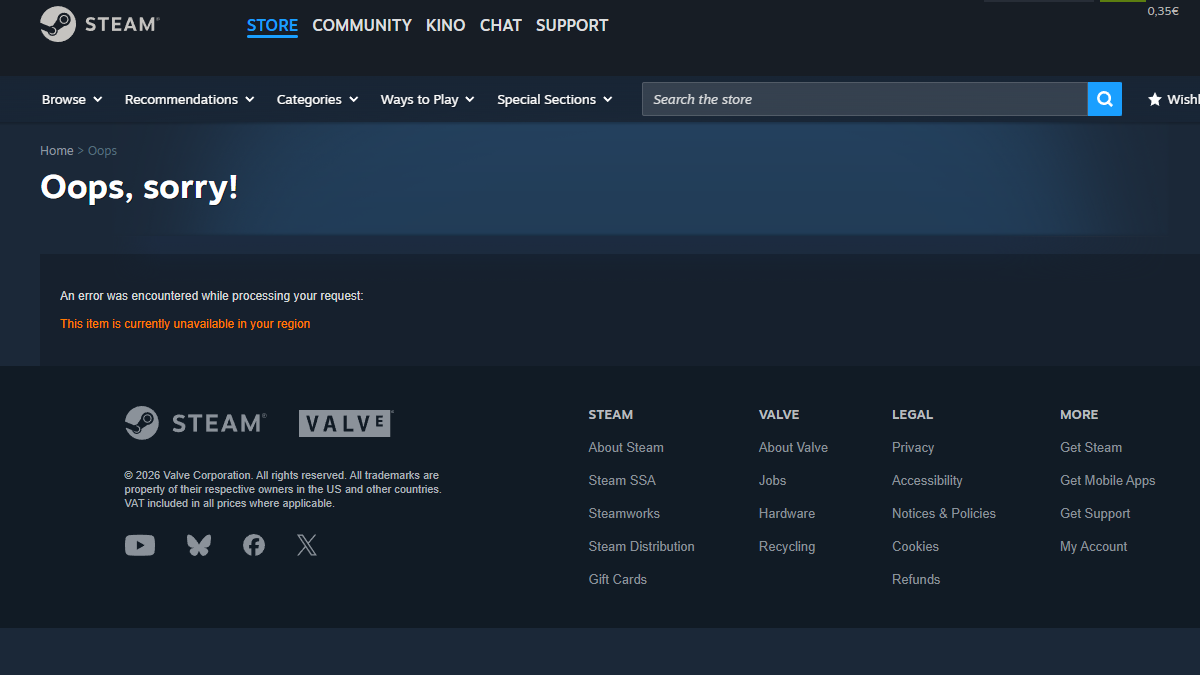This screenshot has width=1200, height=675.
Task: Open Steam's Bluesky butterfly icon
Action: (199, 545)
